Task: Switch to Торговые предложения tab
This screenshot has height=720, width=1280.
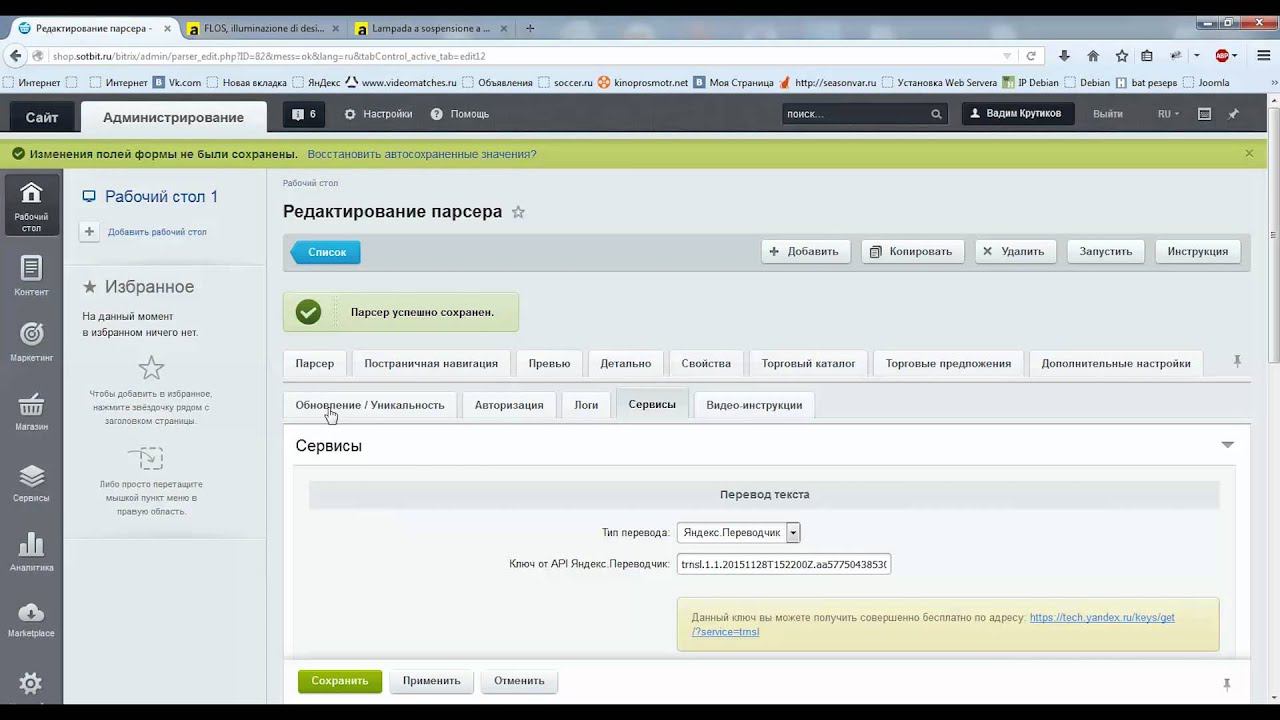Action: pos(948,364)
